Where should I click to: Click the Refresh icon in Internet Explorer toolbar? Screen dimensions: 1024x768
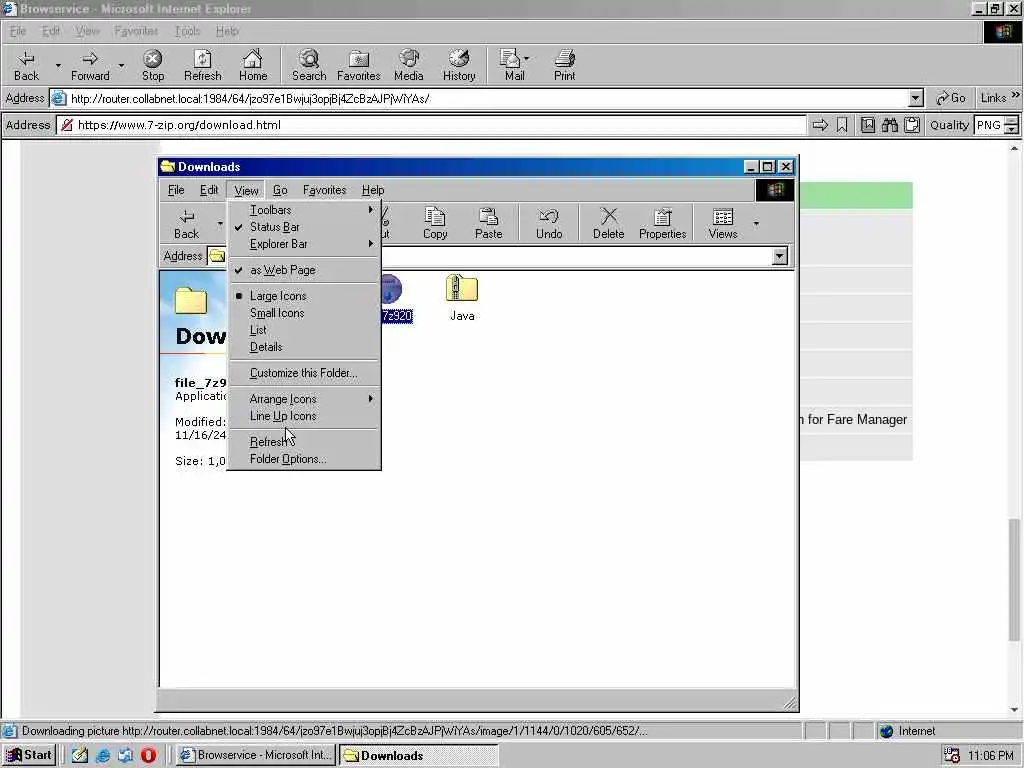coord(202,65)
